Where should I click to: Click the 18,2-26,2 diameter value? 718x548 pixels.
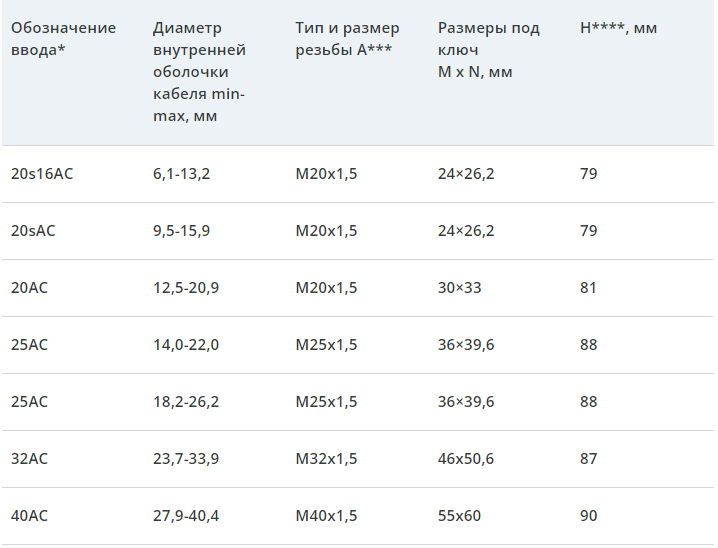pyautogui.click(x=186, y=402)
